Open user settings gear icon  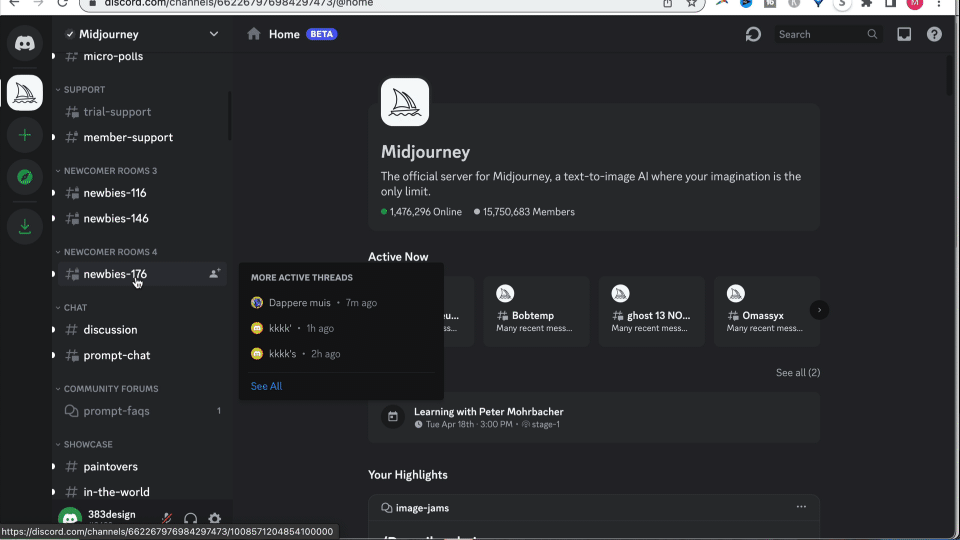tap(214, 519)
